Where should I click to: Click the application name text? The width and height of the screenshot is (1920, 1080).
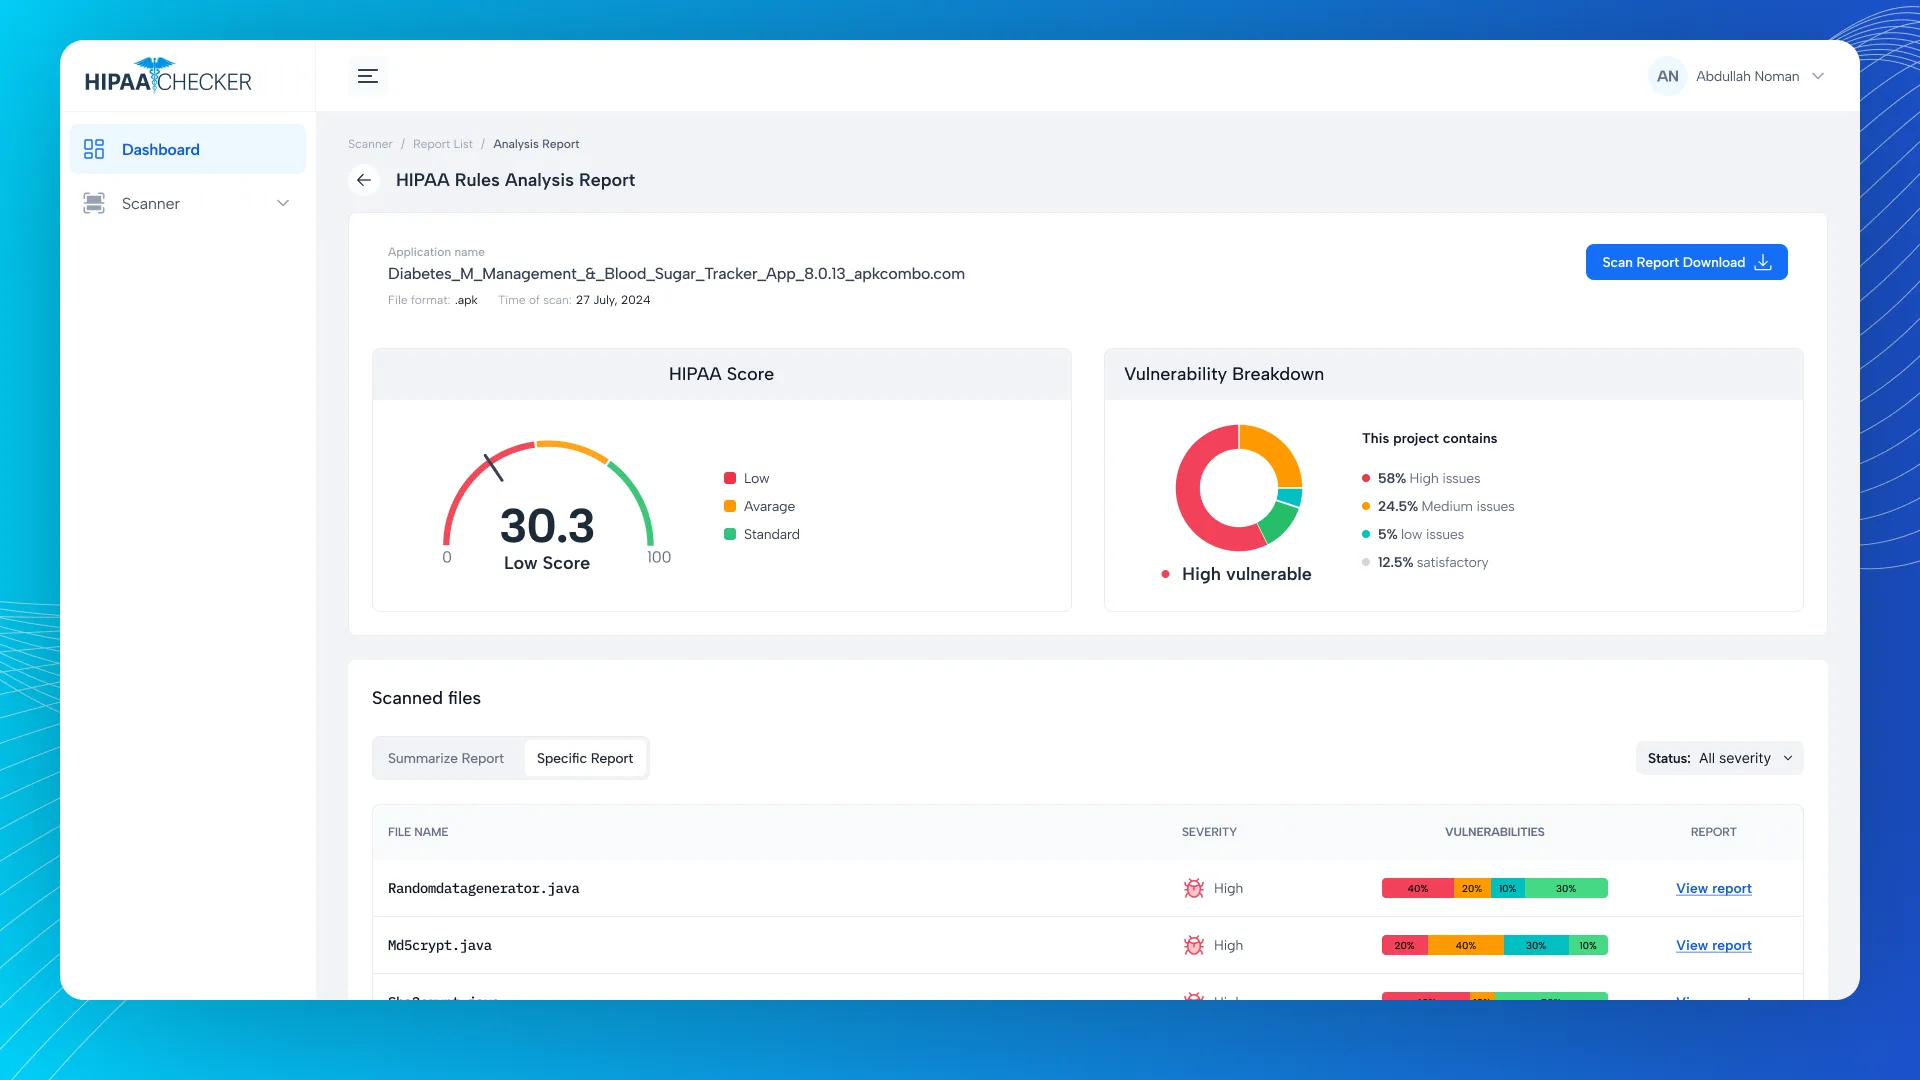click(676, 274)
